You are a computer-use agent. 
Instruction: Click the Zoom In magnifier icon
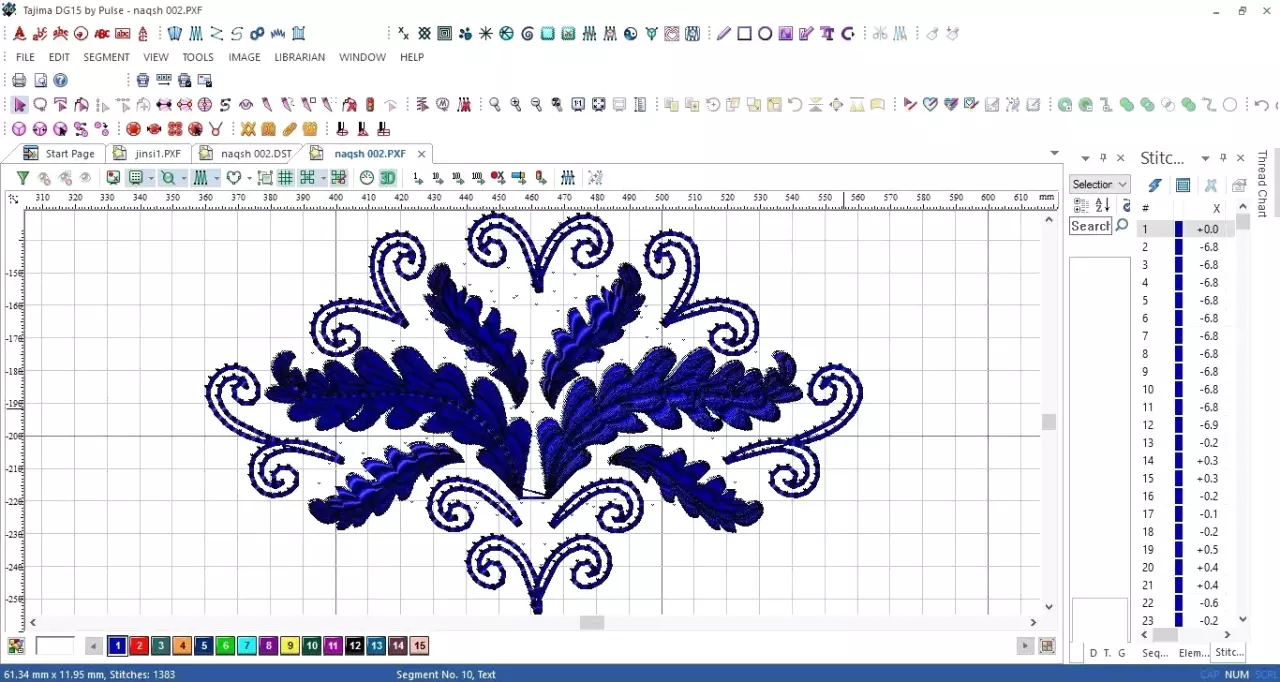tap(515, 104)
